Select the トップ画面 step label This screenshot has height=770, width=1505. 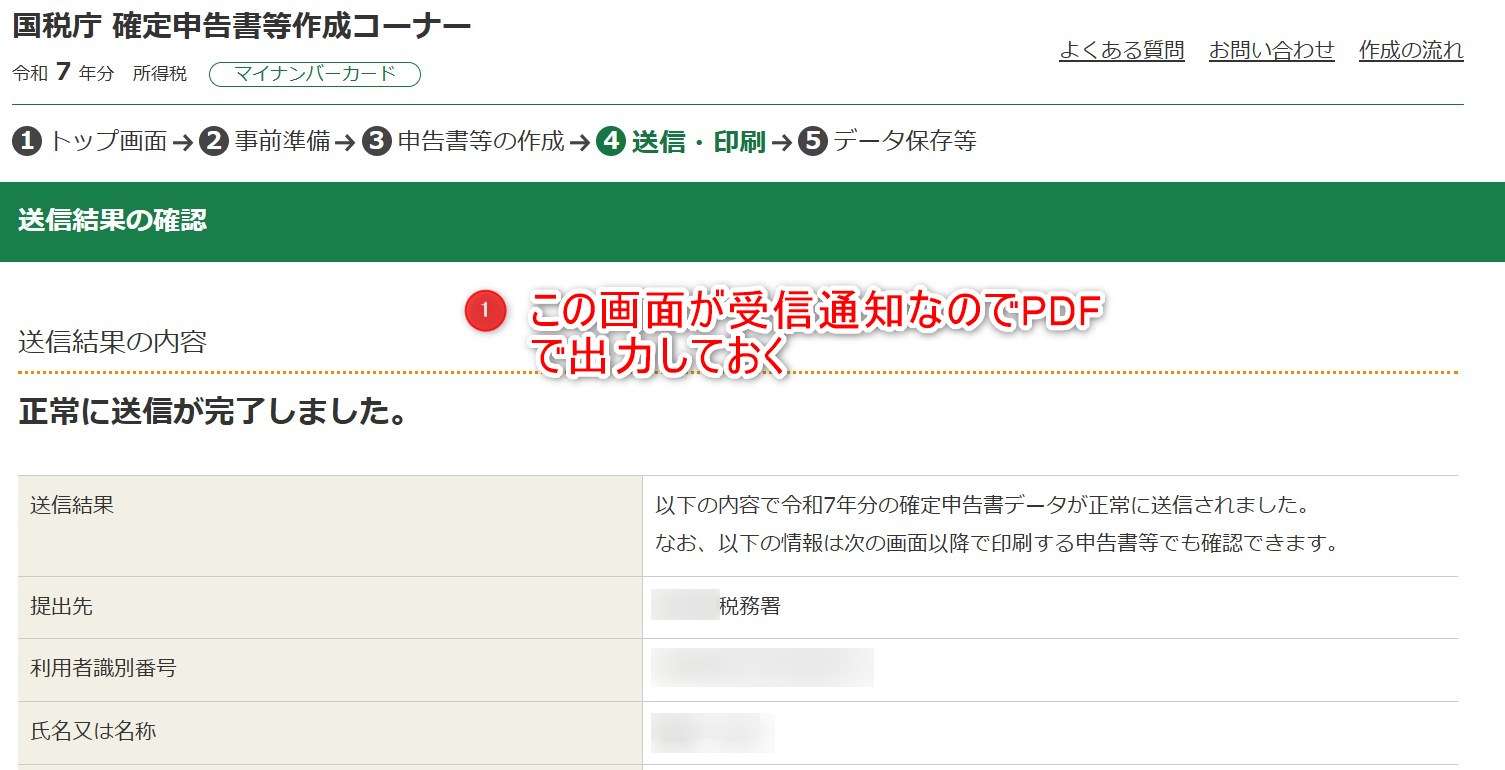coord(108,142)
